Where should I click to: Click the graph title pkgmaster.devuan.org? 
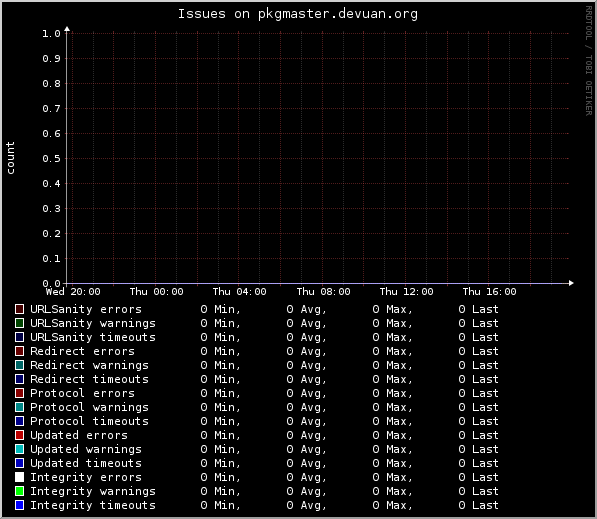[298, 14]
